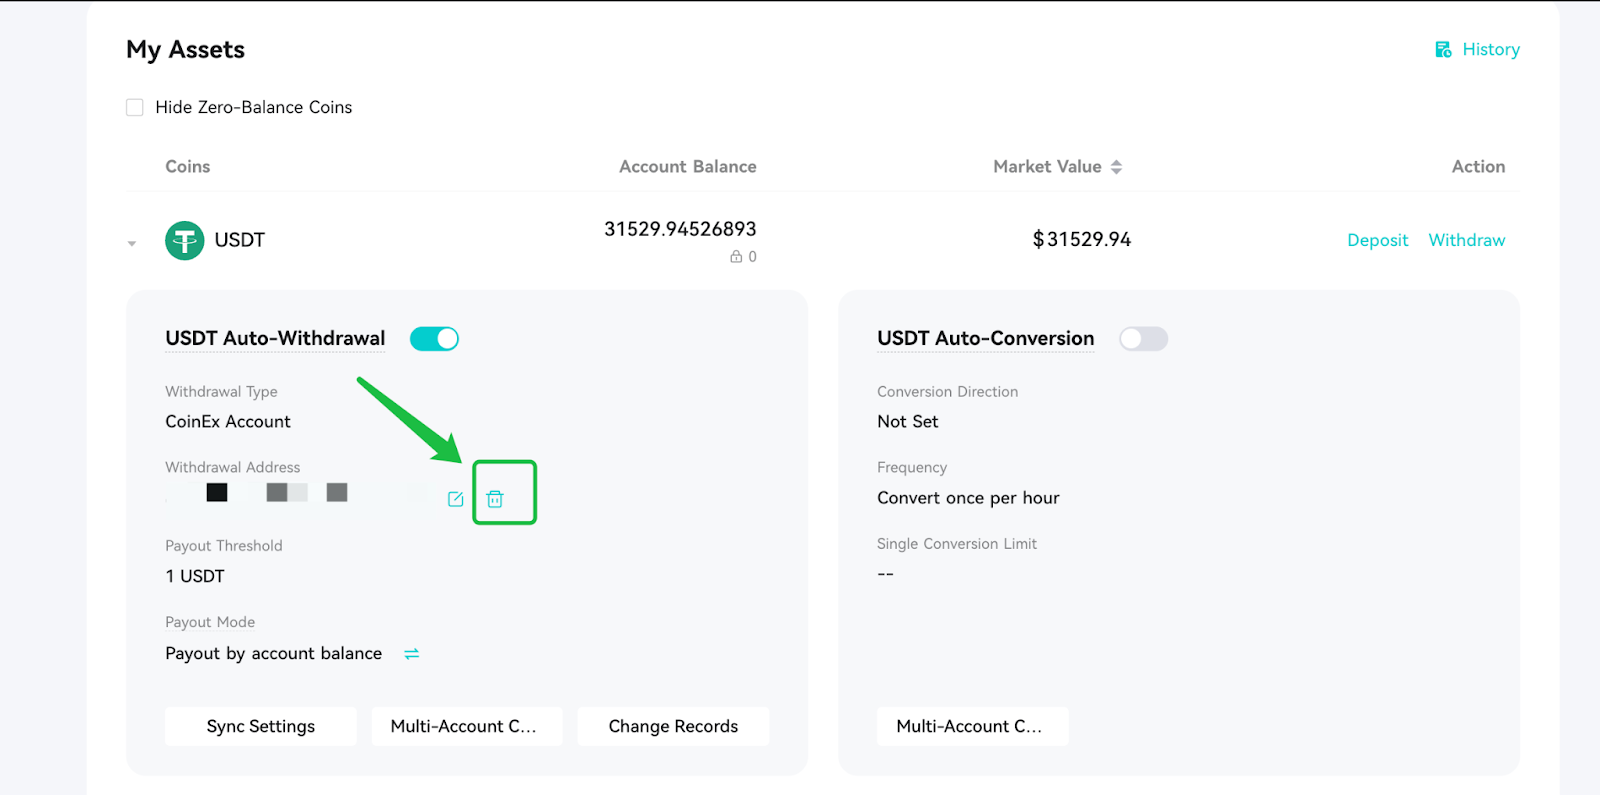Click the Market Value sort arrows
The image size is (1600, 795).
pos(1116,167)
